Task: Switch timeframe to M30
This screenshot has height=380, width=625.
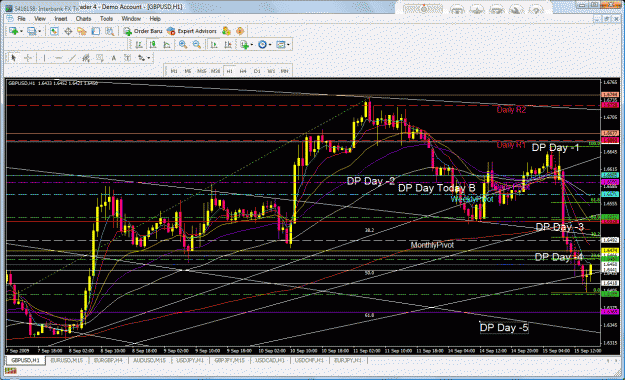Action: pos(215,71)
